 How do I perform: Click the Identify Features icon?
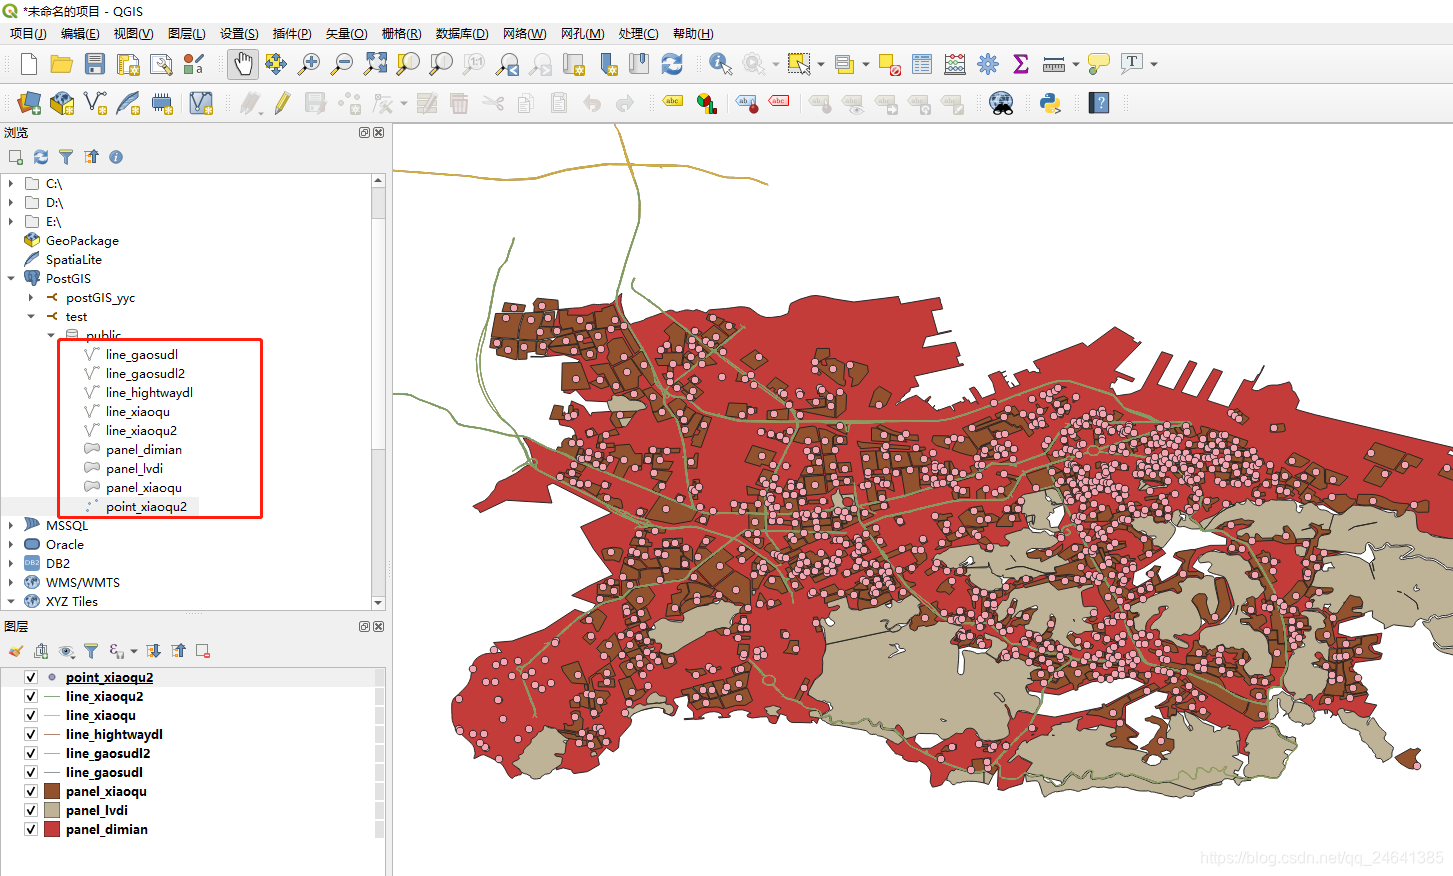point(719,63)
